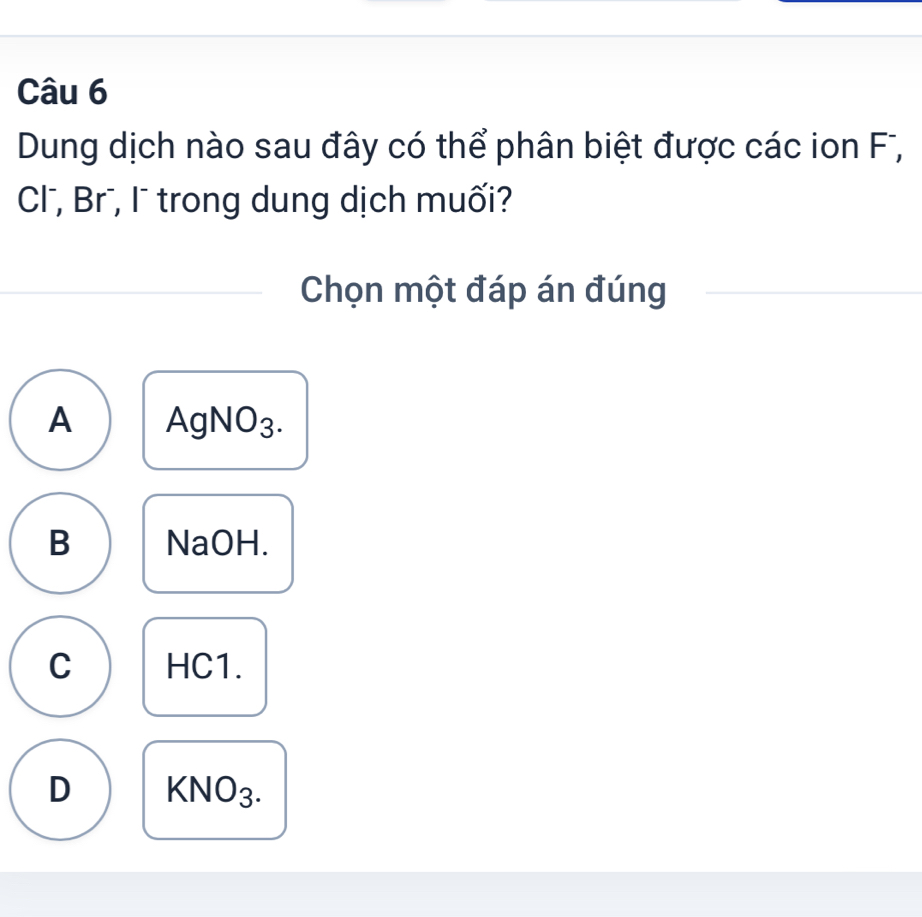Select radio option A

(60, 420)
